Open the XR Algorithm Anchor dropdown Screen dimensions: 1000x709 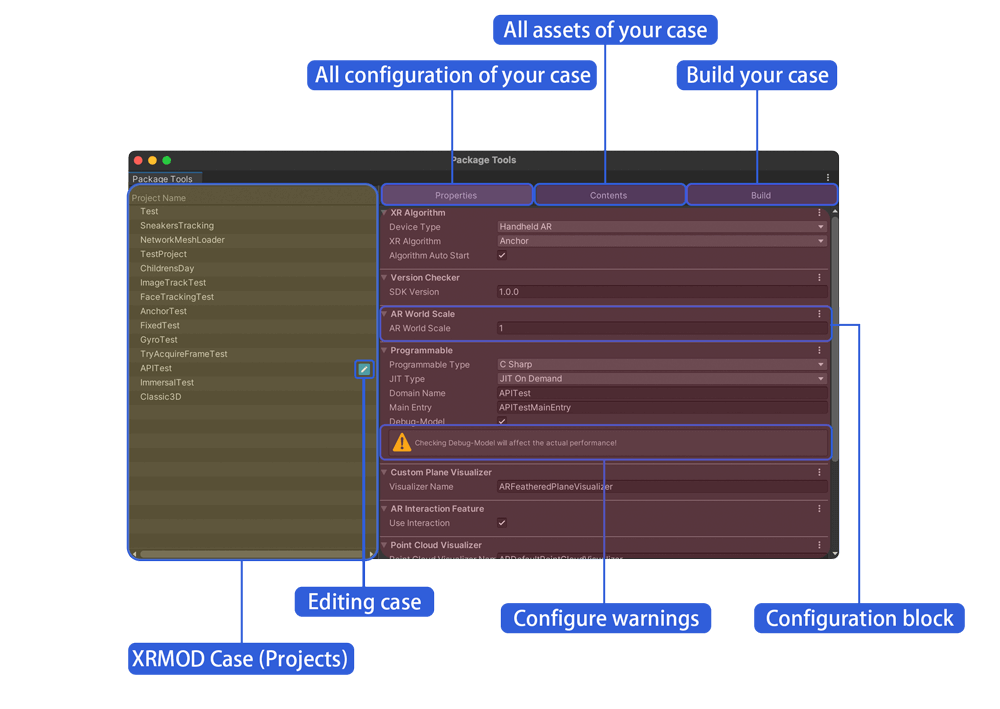662,241
